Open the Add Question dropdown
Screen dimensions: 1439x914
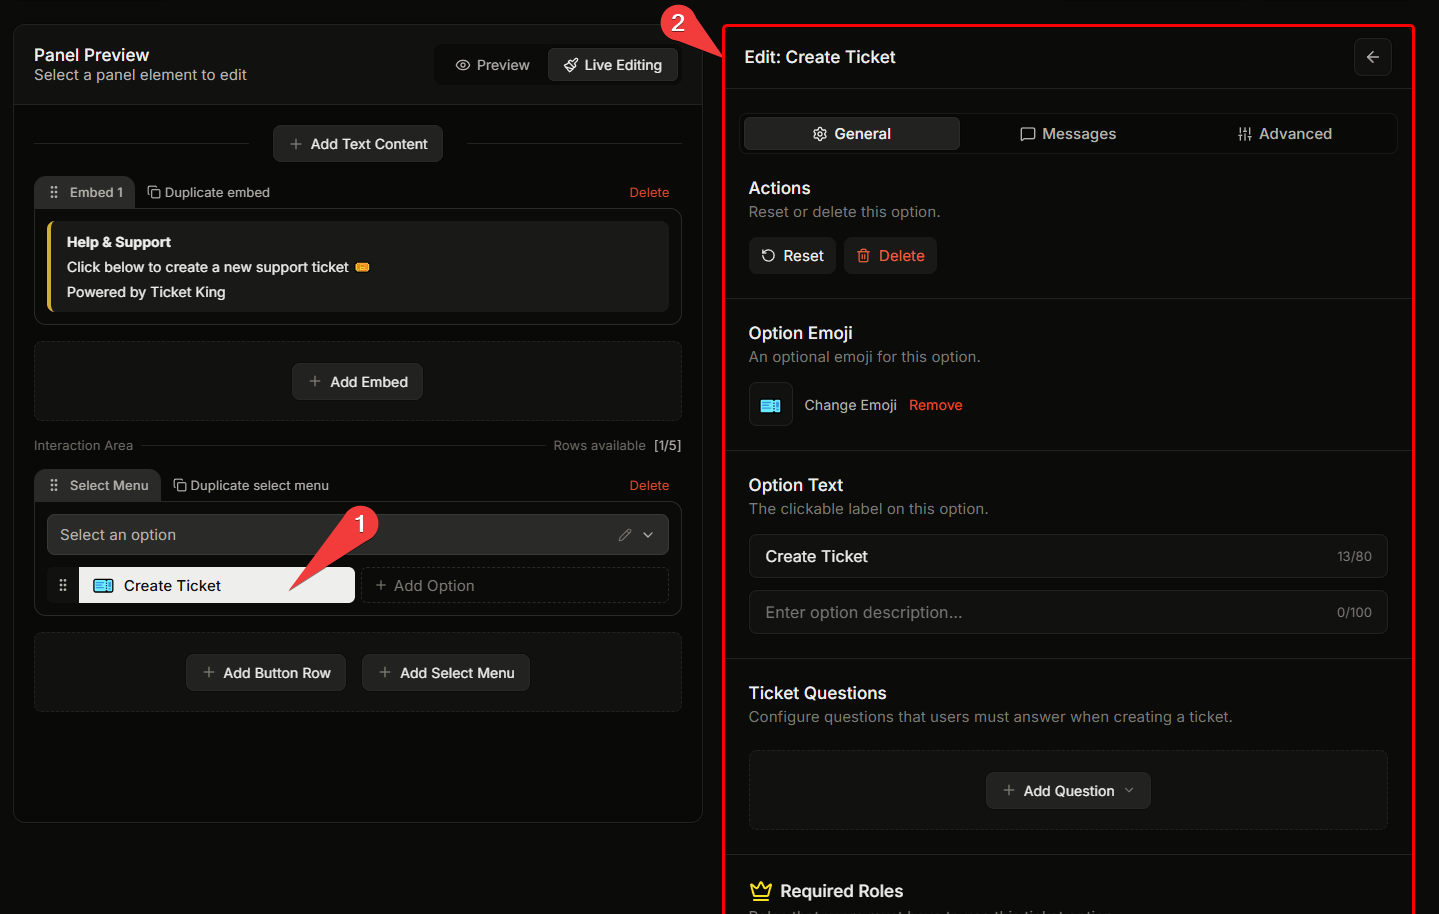point(1068,790)
